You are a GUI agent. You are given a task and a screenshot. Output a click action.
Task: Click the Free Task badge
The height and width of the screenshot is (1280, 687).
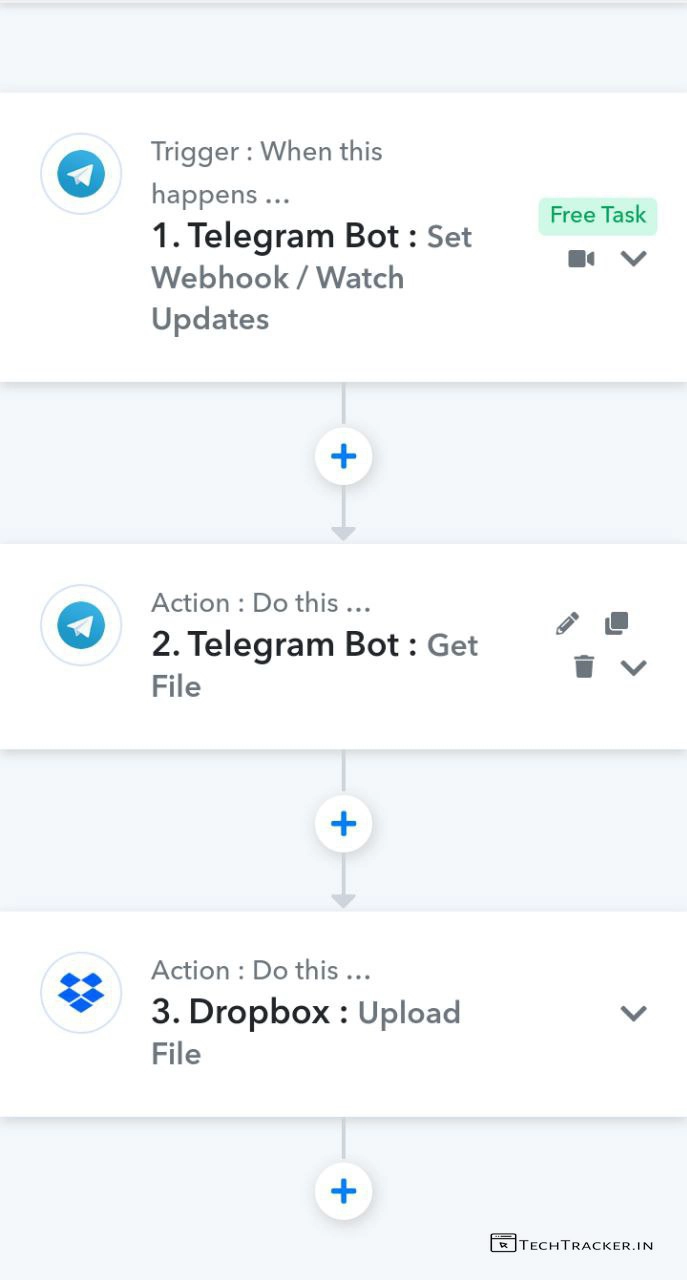point(597,216)
